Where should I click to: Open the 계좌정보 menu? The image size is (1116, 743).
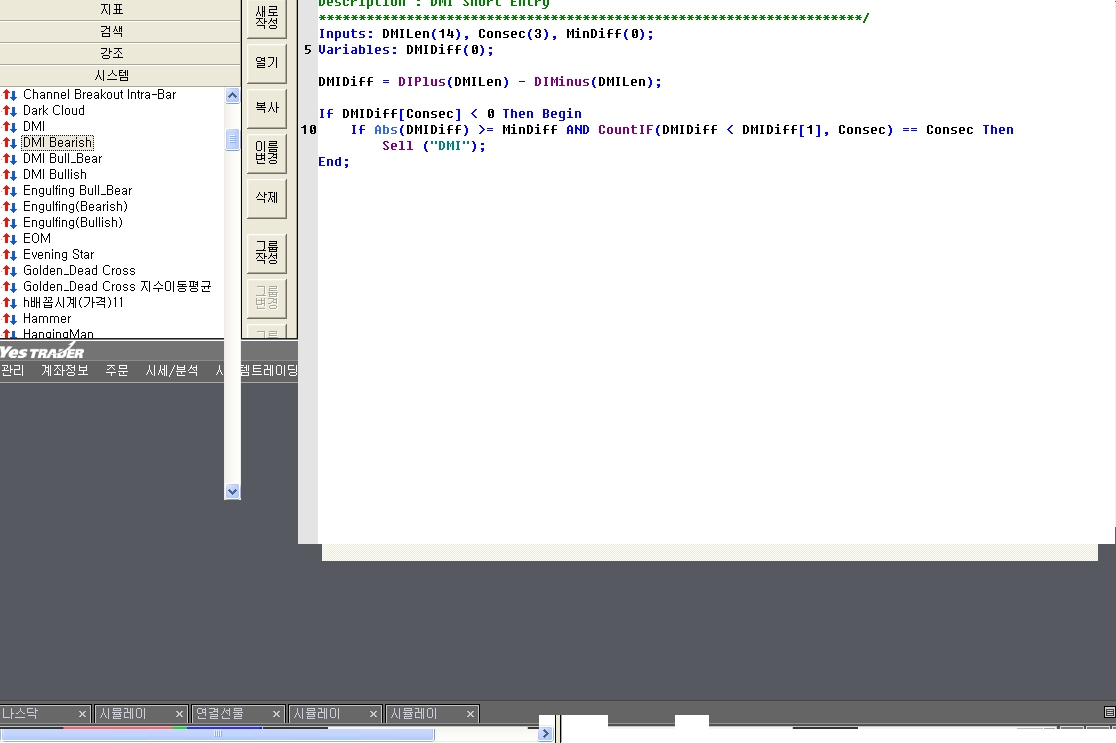pos(65,371)
